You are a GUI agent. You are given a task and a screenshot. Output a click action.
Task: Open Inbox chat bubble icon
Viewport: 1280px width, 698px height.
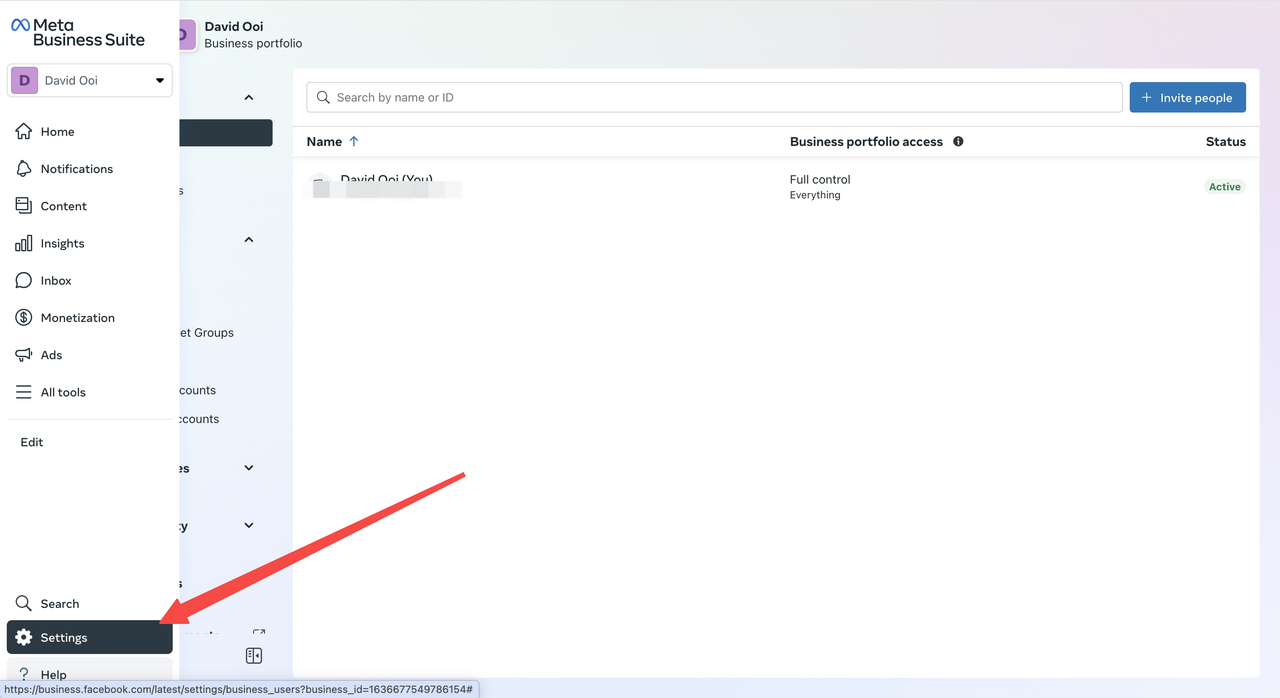(24, 281)
